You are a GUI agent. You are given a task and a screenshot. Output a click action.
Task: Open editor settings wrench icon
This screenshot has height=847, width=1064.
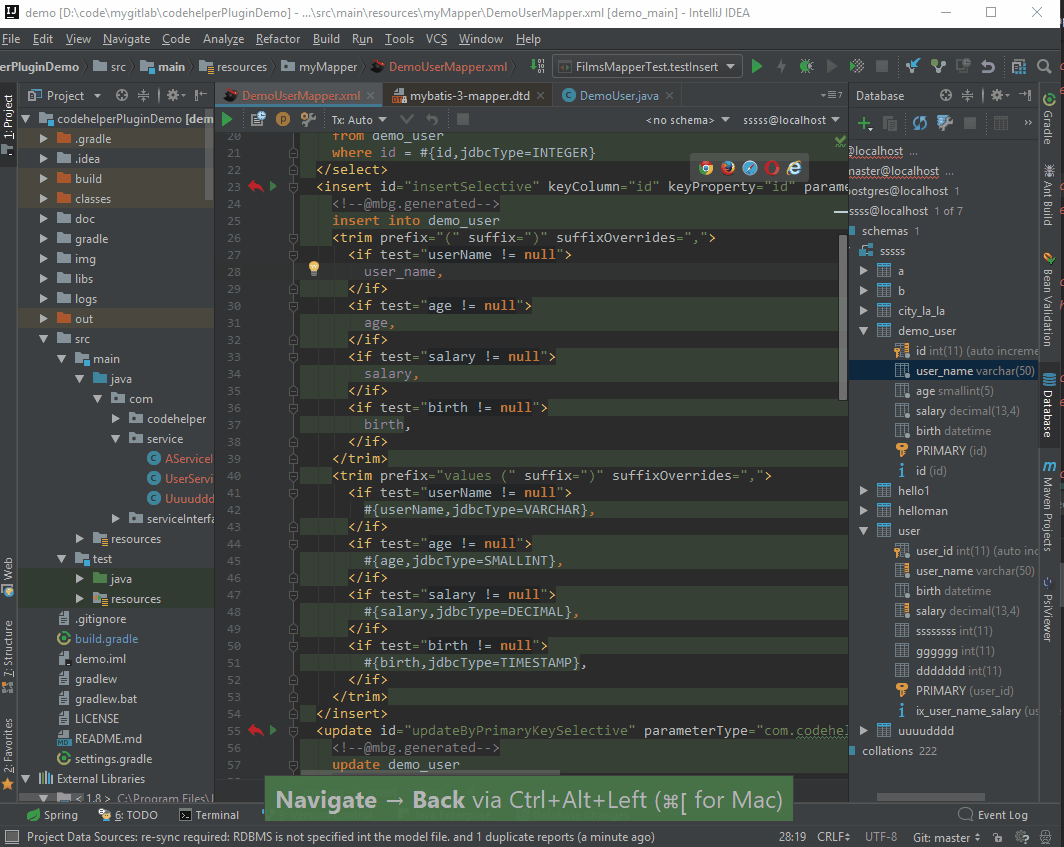tap(308, 119)
